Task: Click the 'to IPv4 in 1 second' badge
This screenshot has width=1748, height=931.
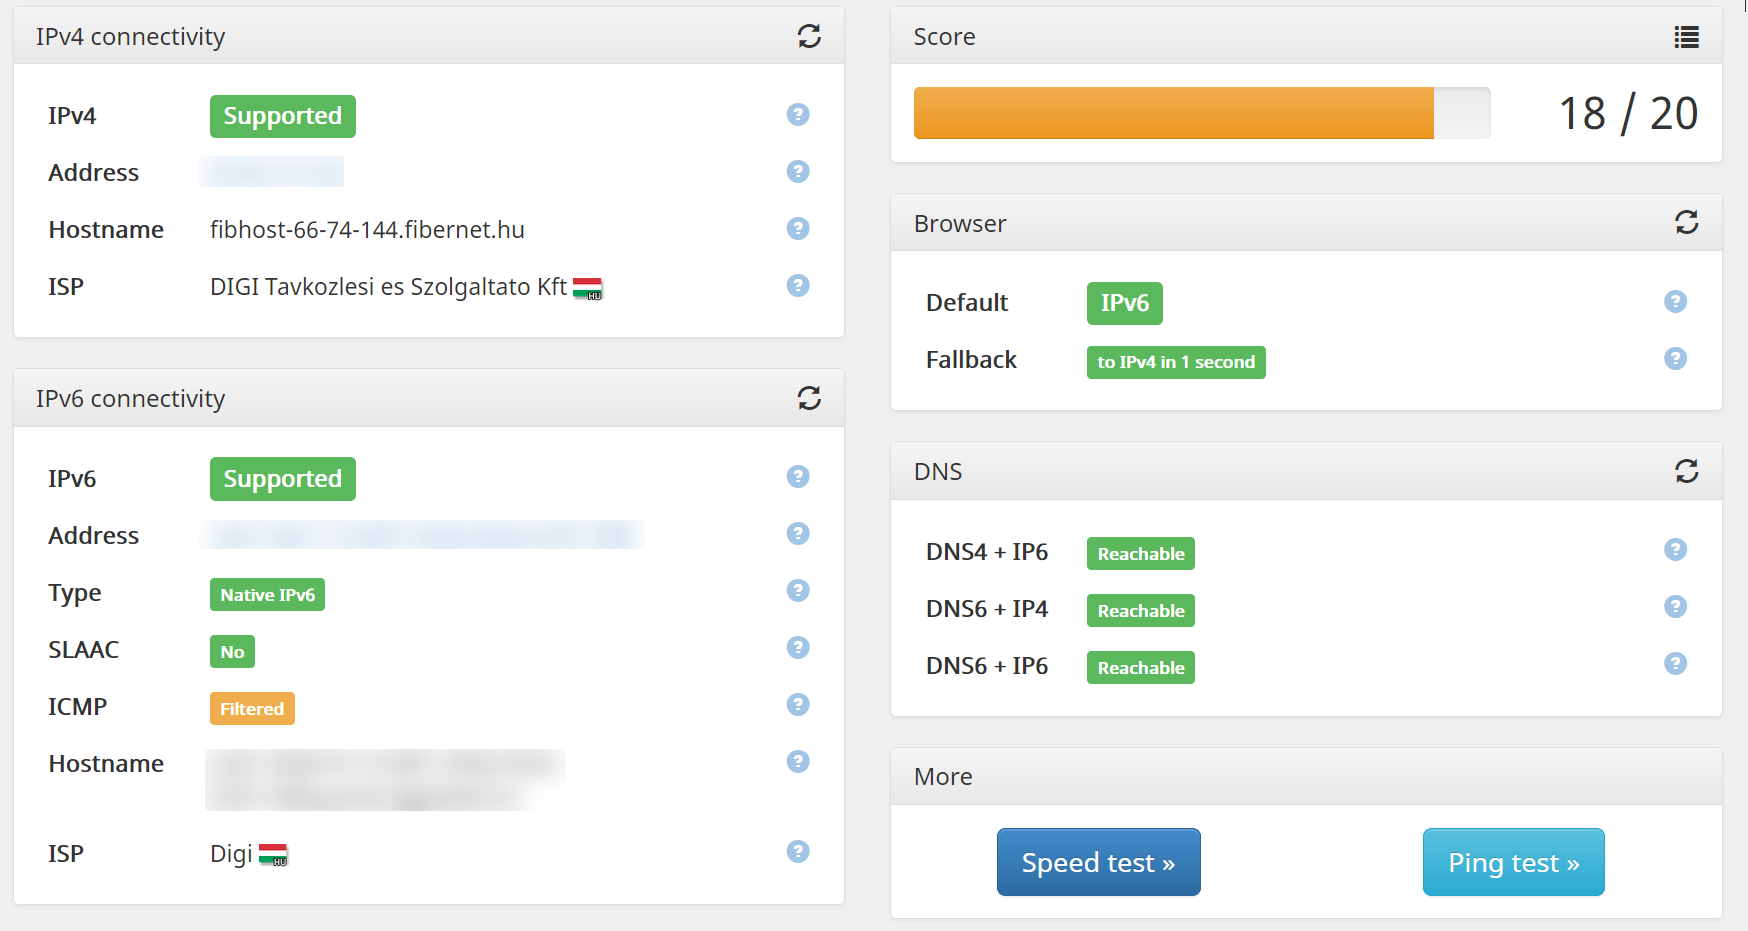Action: pyautogui.click(x=1175, y=362)
